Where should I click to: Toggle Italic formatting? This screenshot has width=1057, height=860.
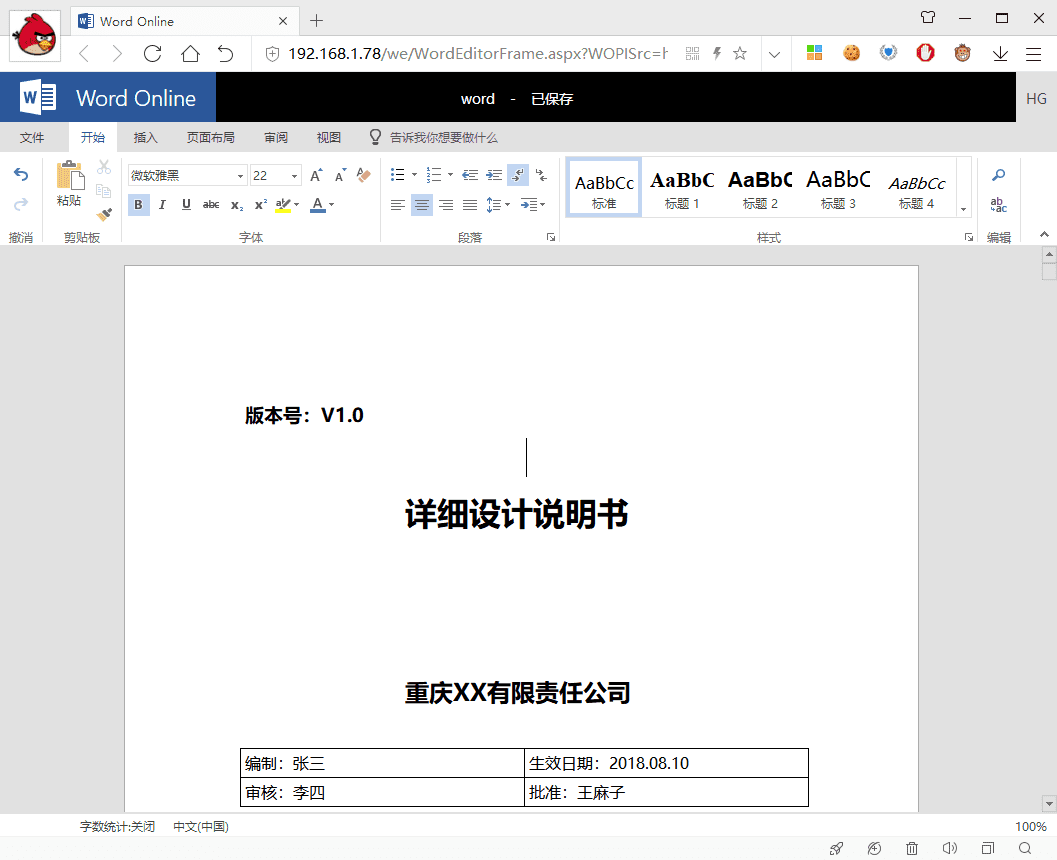point(162,205)
